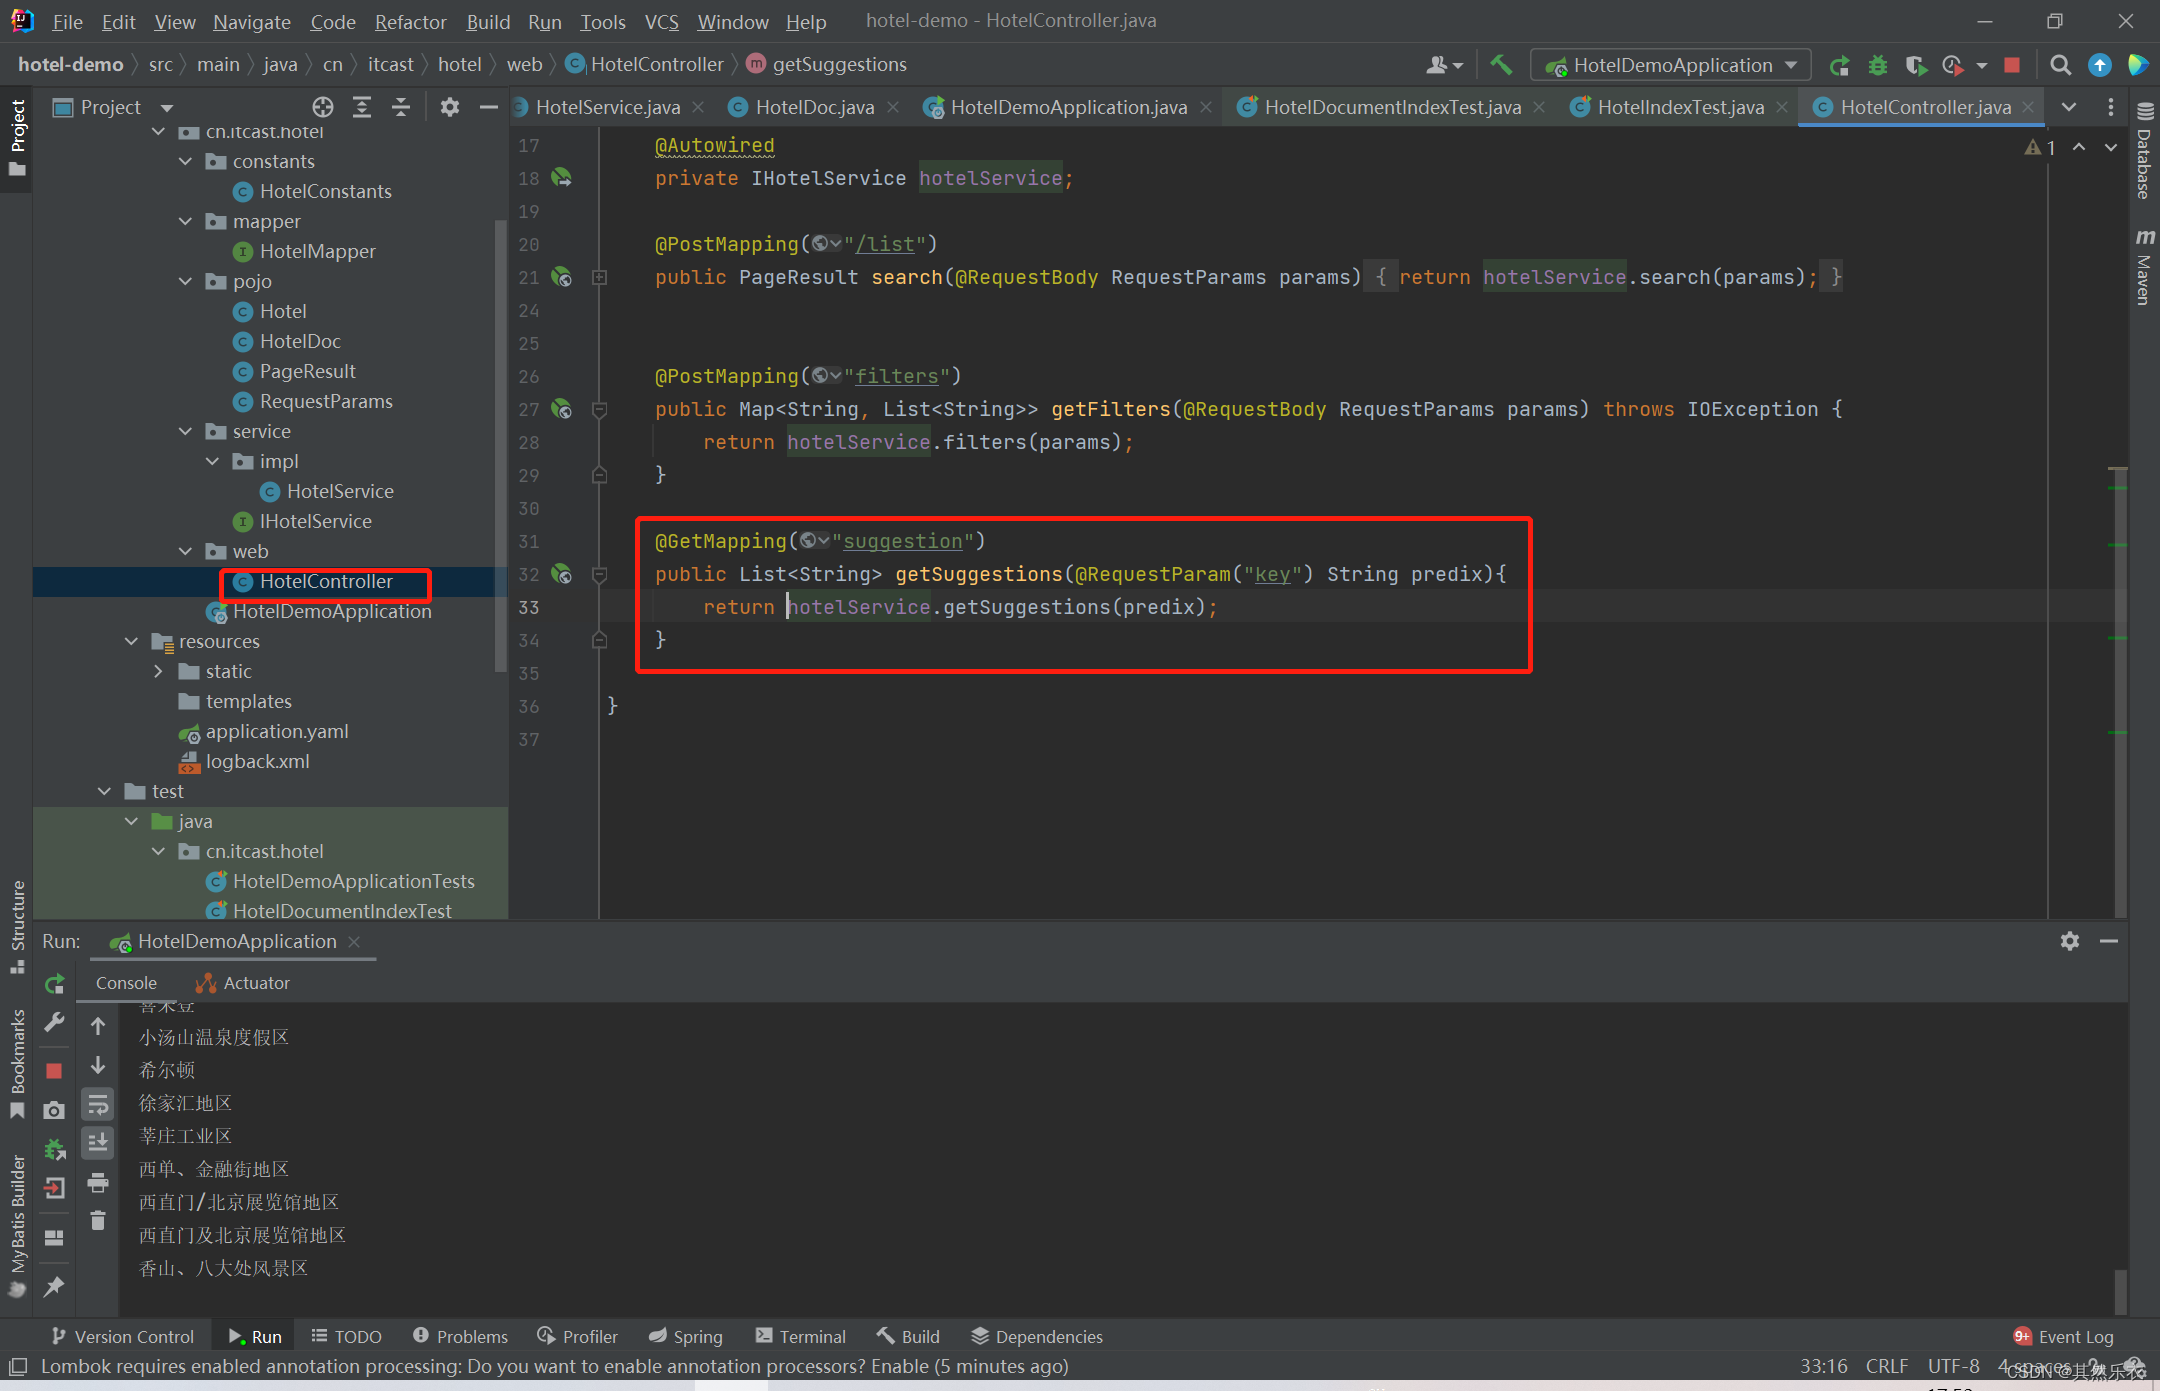2160x1391 pixels.
Task: Click the Build project hammer icon
Action: 1500,65
